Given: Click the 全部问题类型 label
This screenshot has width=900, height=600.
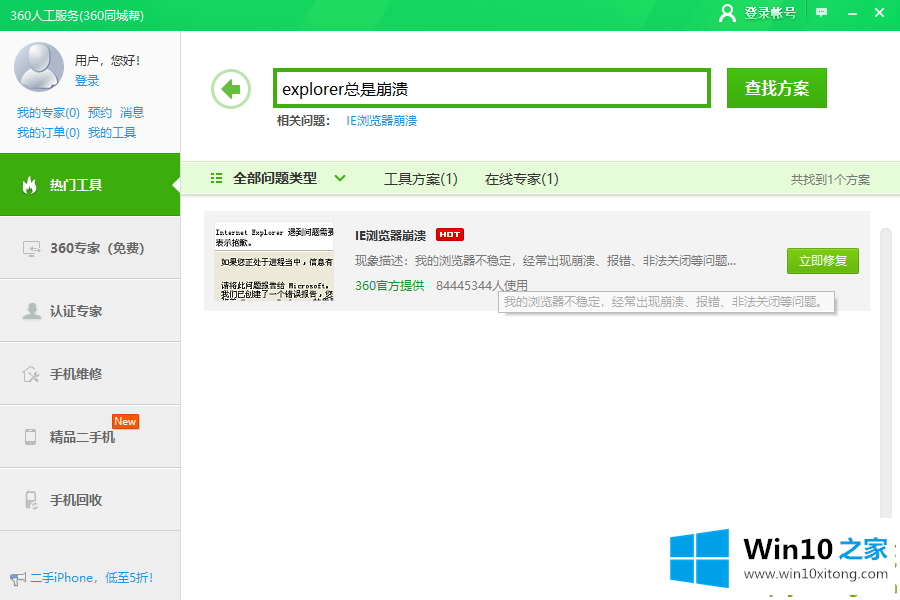Looking at the screenshot, I should (x=275, y=179).
